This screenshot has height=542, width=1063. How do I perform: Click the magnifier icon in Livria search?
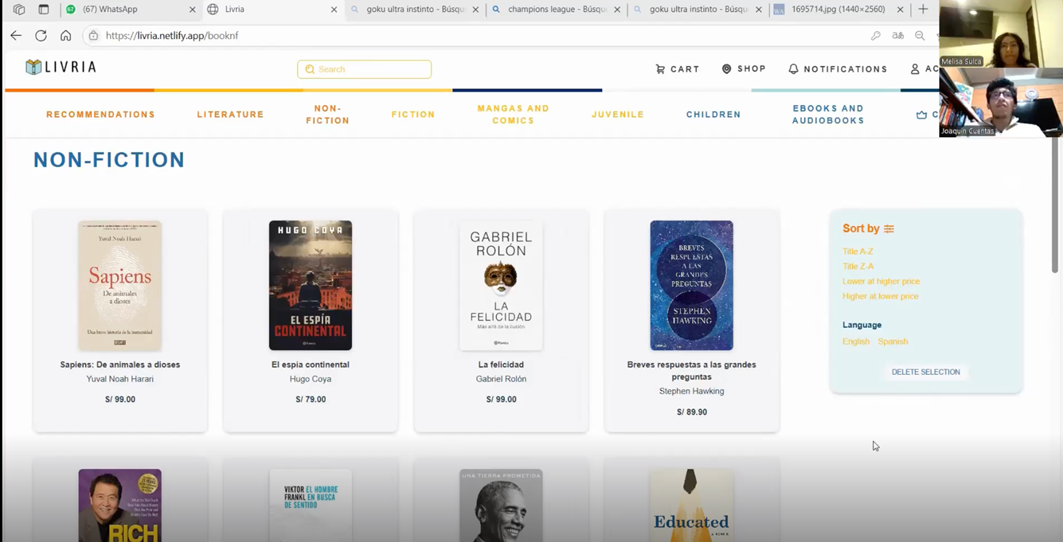(x=310, y=69)
